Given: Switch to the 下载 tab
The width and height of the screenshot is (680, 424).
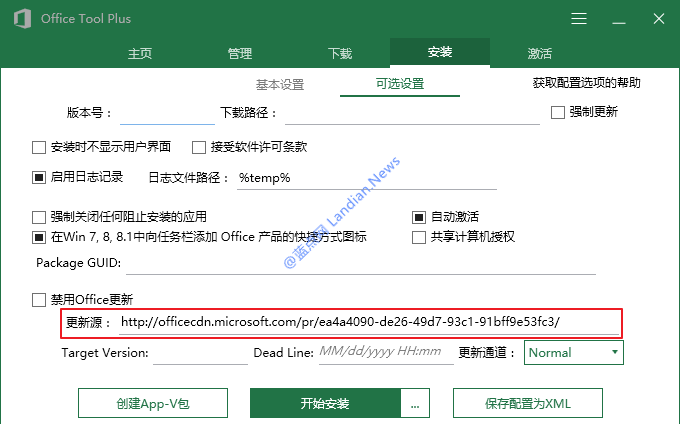Looking at the screenshot, I should [x=340, y=53].
